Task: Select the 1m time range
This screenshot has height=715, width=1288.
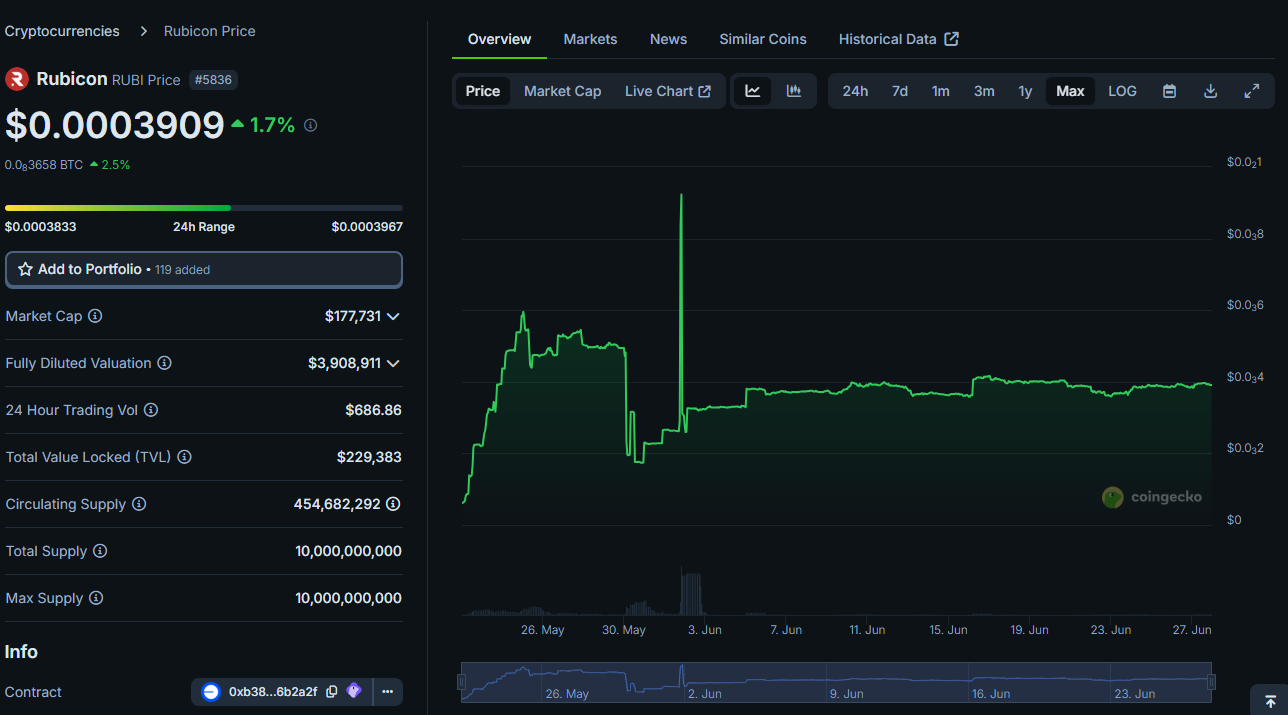Action: tap(941, 91)
